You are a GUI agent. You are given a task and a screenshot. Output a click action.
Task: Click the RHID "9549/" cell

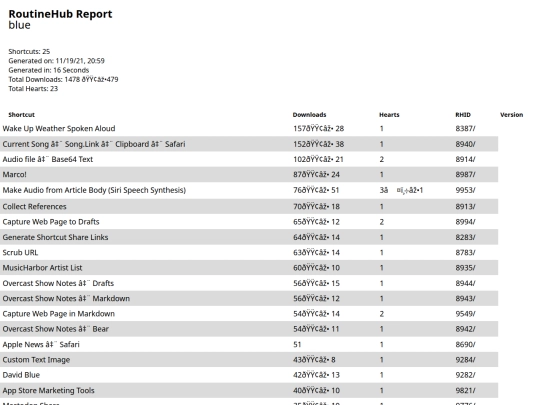[465, 314]
